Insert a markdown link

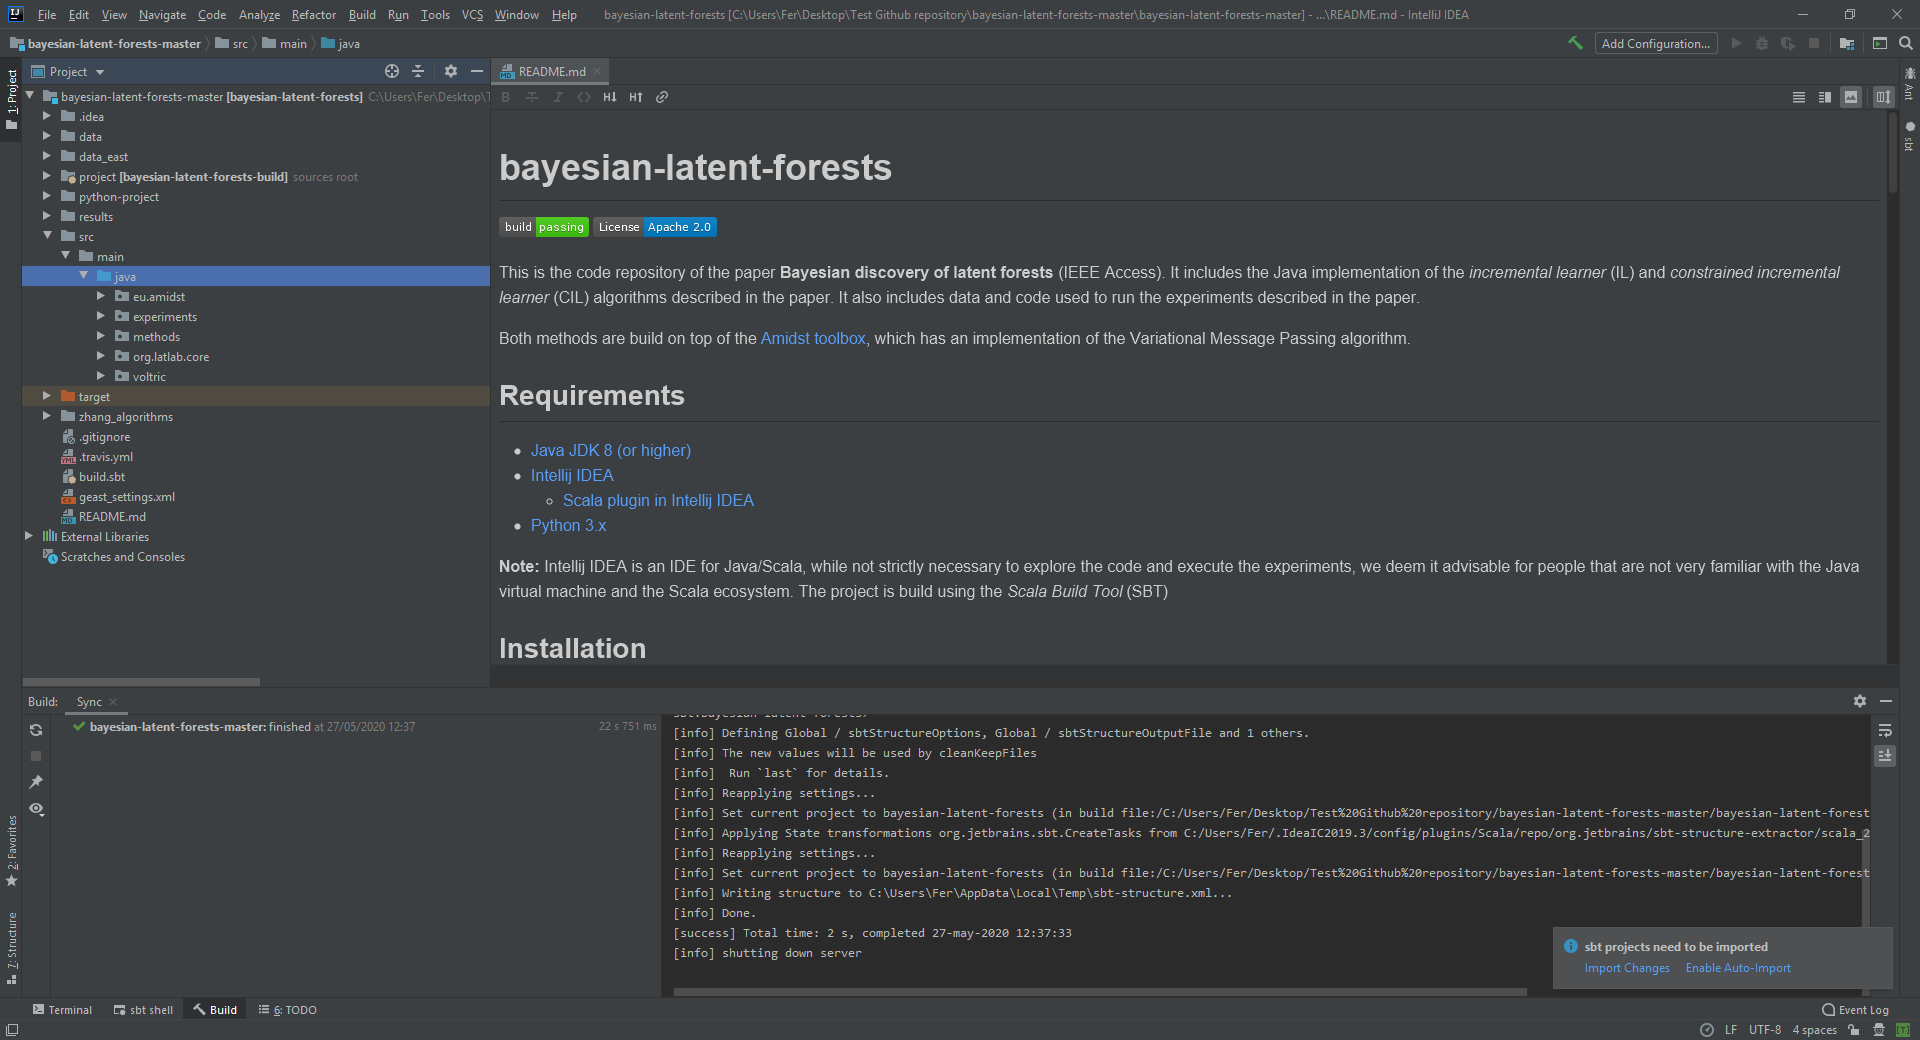(662, 97)
